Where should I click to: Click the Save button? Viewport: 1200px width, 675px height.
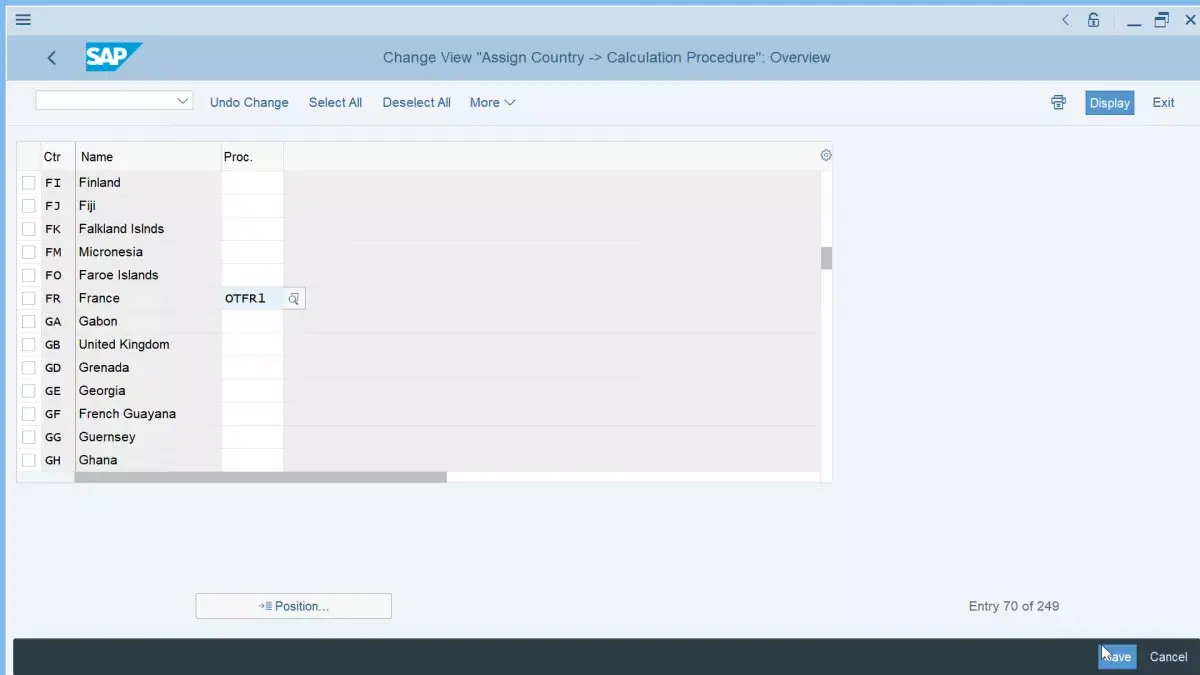(x=1117, y=657)
